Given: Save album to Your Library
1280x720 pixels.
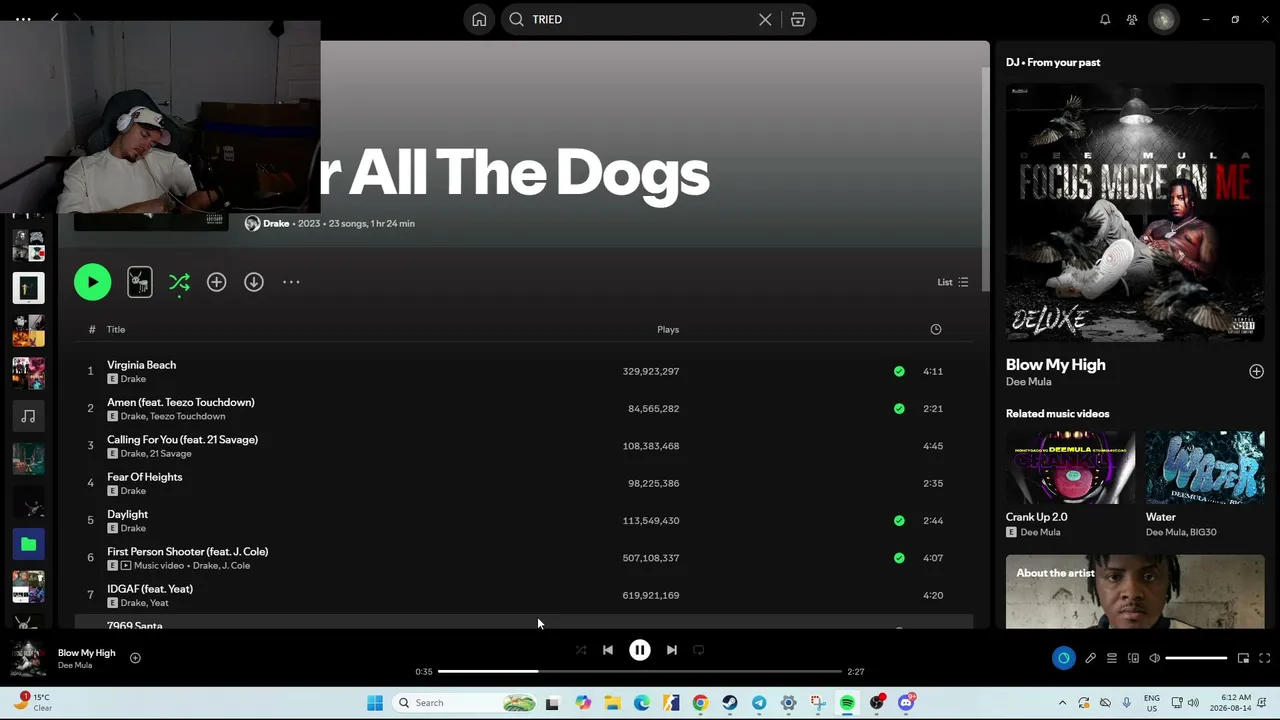Looking at the screenshot, I should [x=216, y=282].
